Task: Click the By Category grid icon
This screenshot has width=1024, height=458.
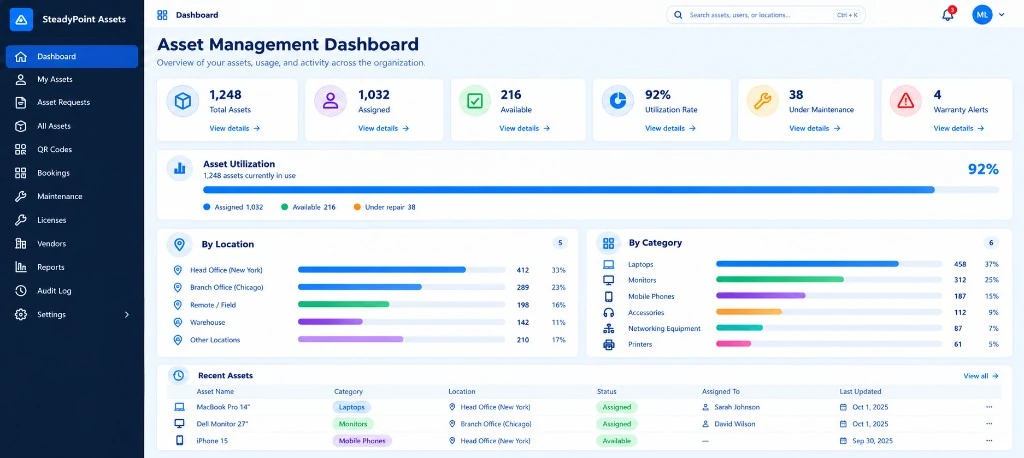Action: pyautogui.click(x=609, y=243)
